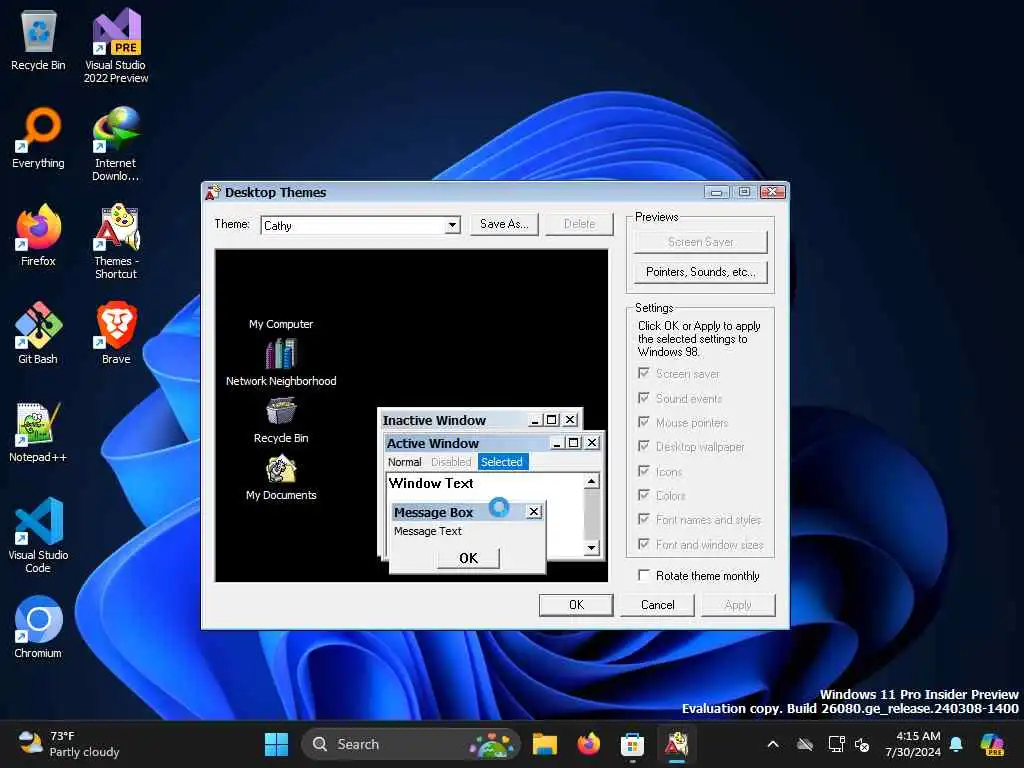
Task: Open Firefox from the taskbar
Action: [x=588, y=744]
